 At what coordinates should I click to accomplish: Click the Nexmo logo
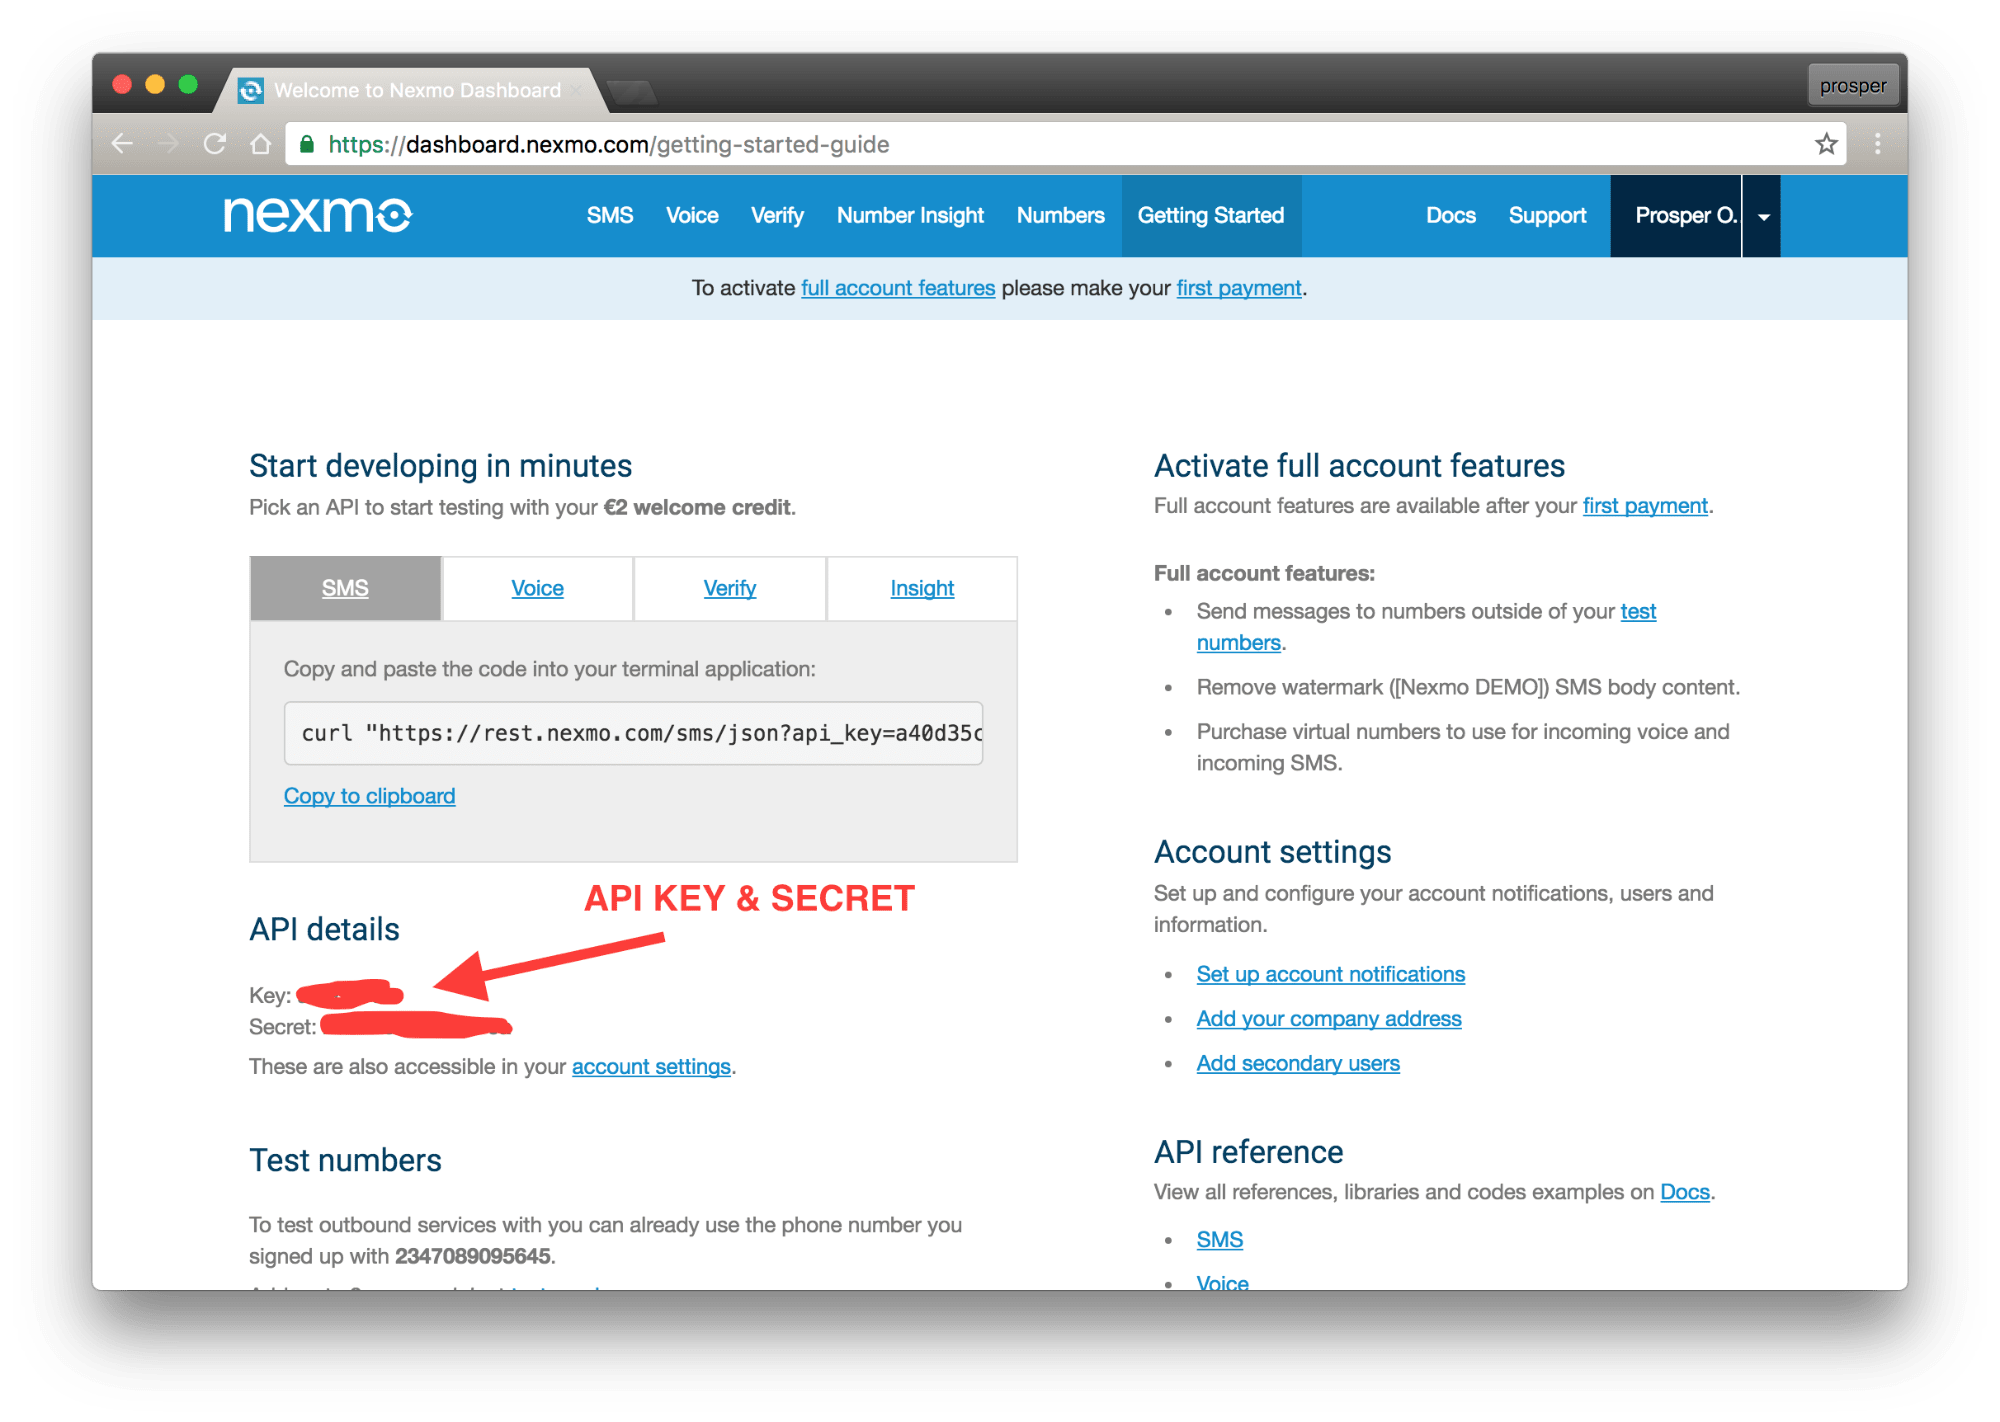(x=317, y=215)
